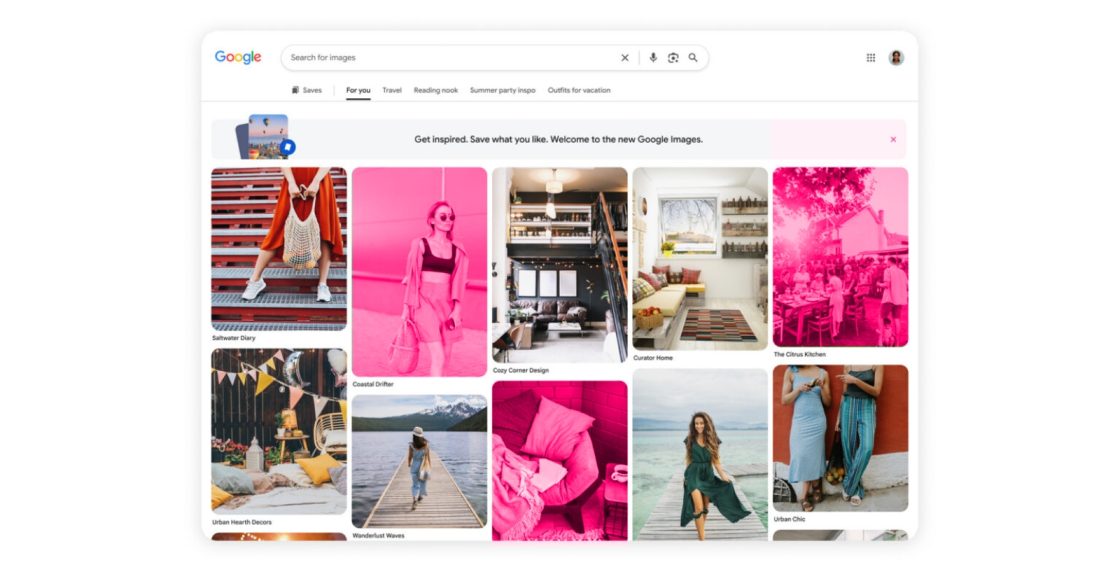Open Google Lens camera search
1120x588 pixels.
tap(673, 58)
